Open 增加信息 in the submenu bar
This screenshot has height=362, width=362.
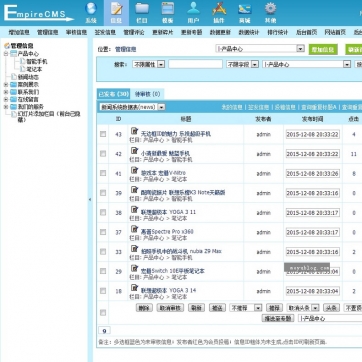(19, 32)
